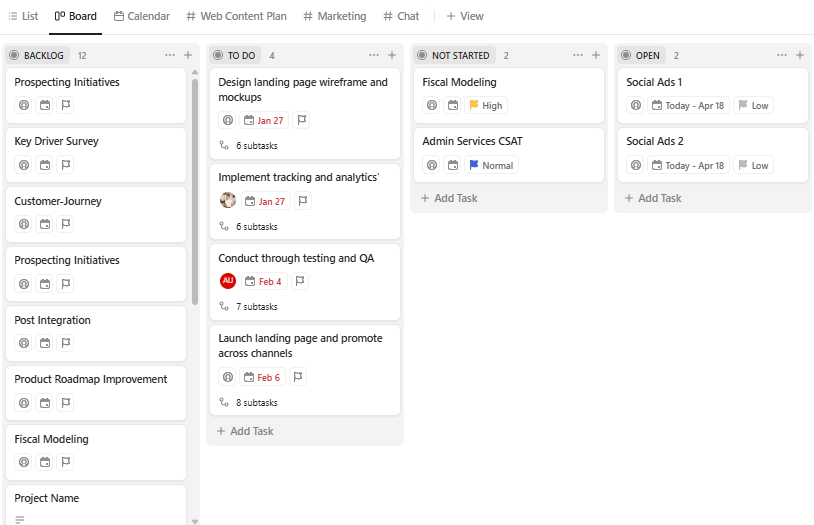Edit Today - Apr 18 date on Social Ads 2
Viewport: 814px width, 525px height.
point(688,165)
